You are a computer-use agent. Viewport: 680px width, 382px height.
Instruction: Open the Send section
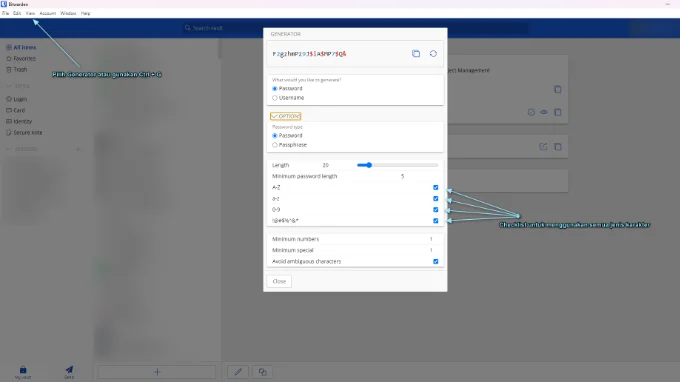point(69,372)
